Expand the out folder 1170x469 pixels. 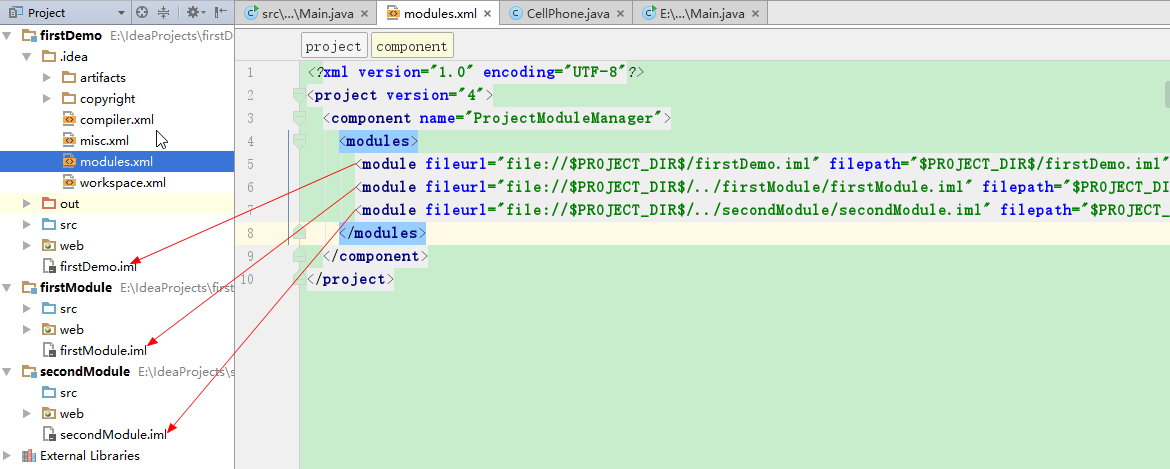(x=27, y=204)
